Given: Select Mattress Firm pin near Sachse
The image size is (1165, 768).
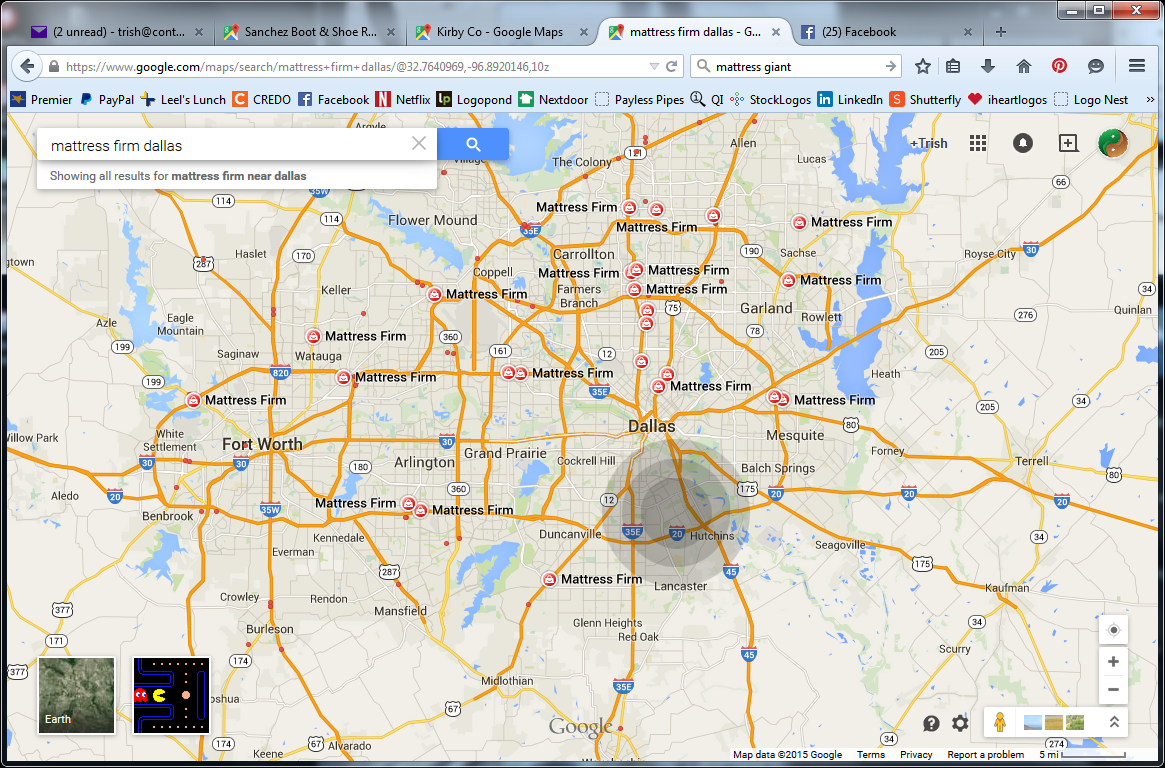Looking at the screenshot, I should coord(799,221).
